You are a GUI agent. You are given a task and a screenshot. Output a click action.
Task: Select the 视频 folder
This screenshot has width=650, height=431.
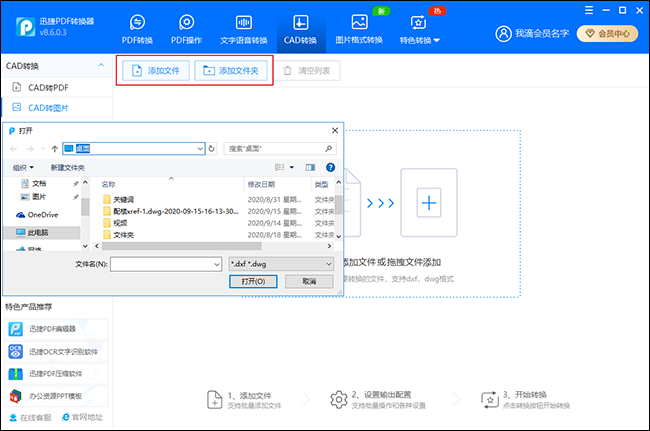click(120, 223)
